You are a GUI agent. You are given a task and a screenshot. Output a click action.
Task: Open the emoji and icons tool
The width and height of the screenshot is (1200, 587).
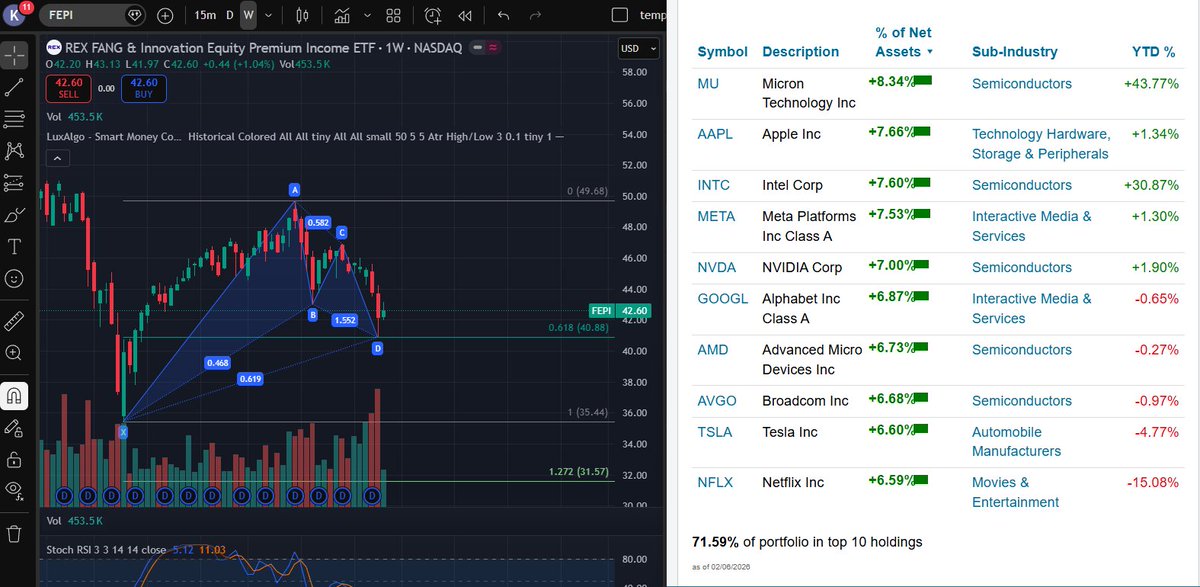pyautogui.click(x=14, y=279)
